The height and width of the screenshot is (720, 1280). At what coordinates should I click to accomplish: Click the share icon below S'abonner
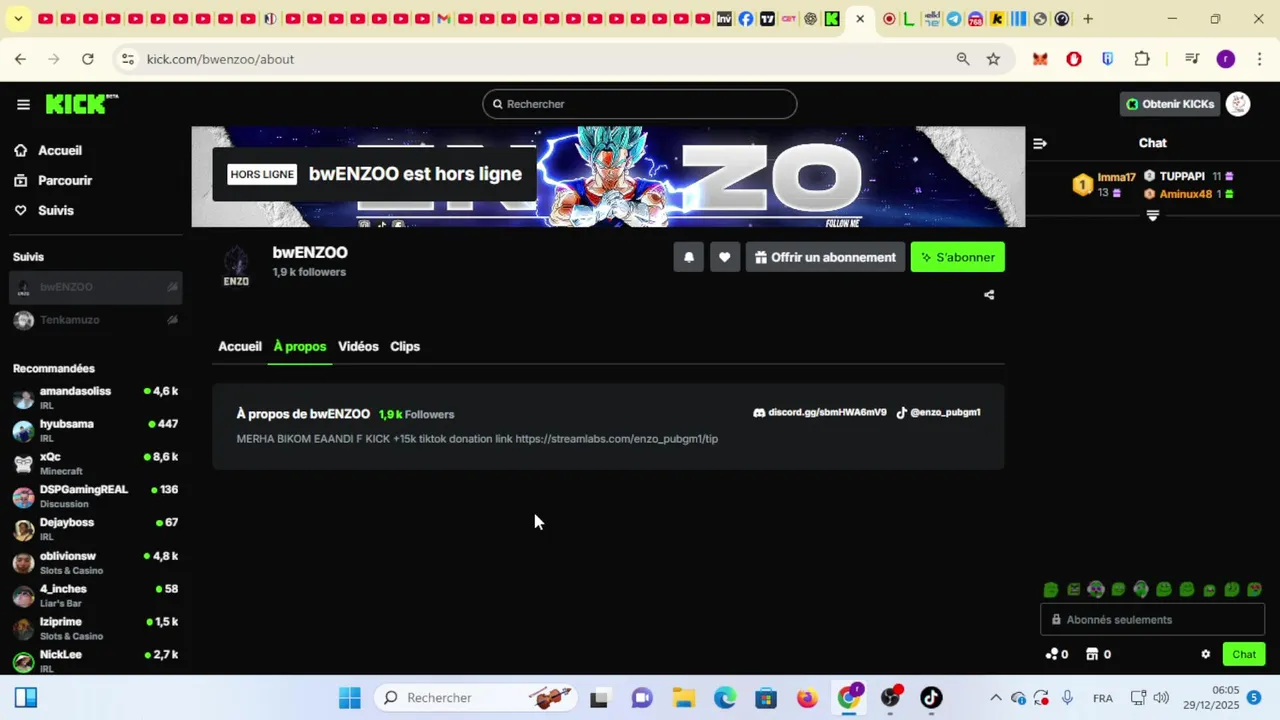click(x=989, y=295)
